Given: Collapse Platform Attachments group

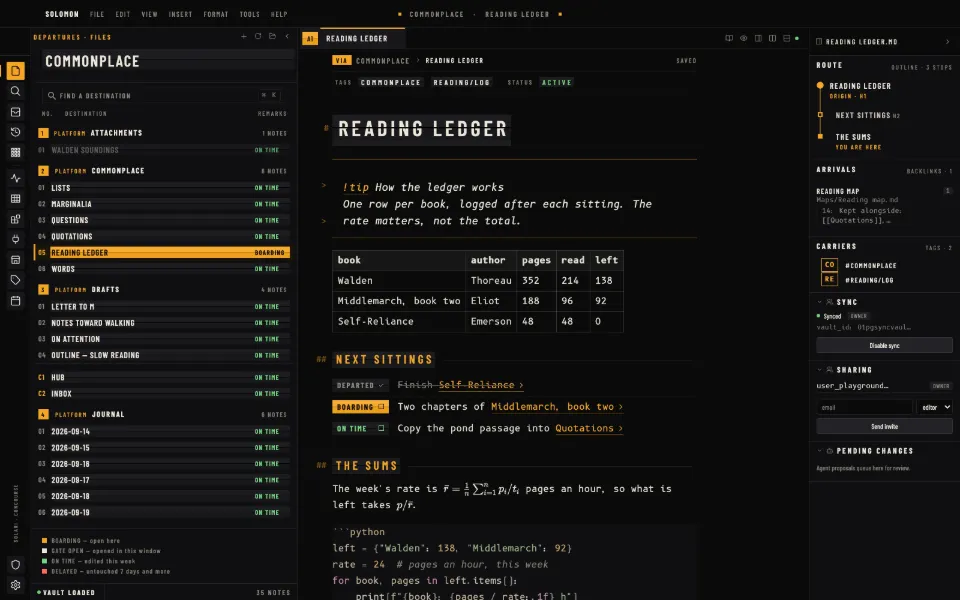Looking at the screenshot, I should pos(162,133).
